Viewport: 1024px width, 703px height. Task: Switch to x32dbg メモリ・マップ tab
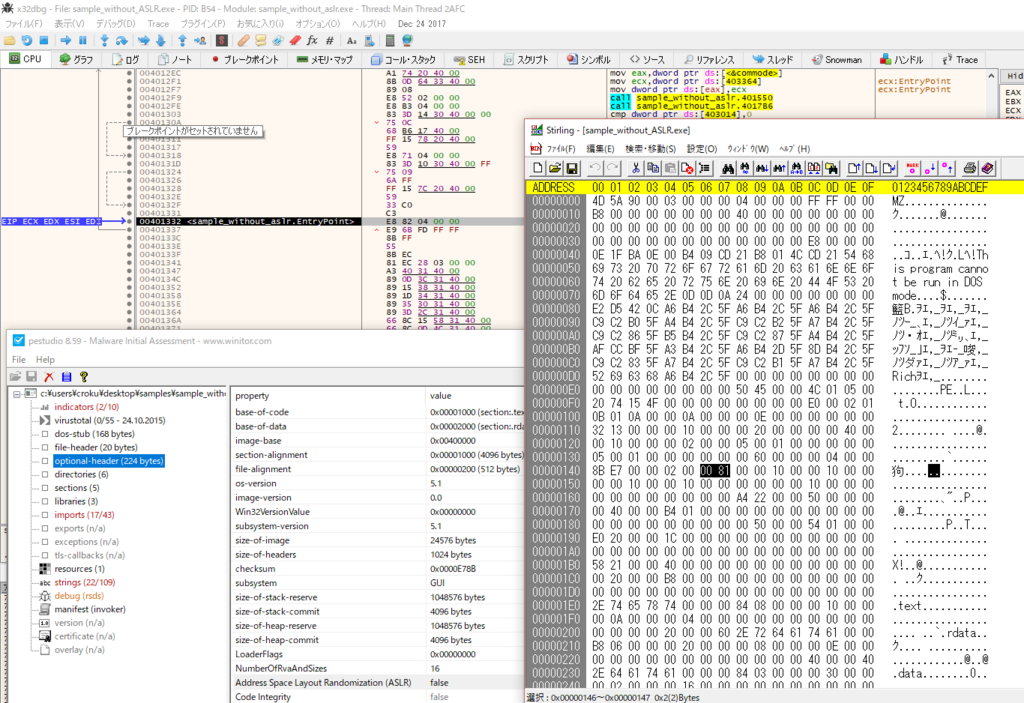(x=325, y=59)
